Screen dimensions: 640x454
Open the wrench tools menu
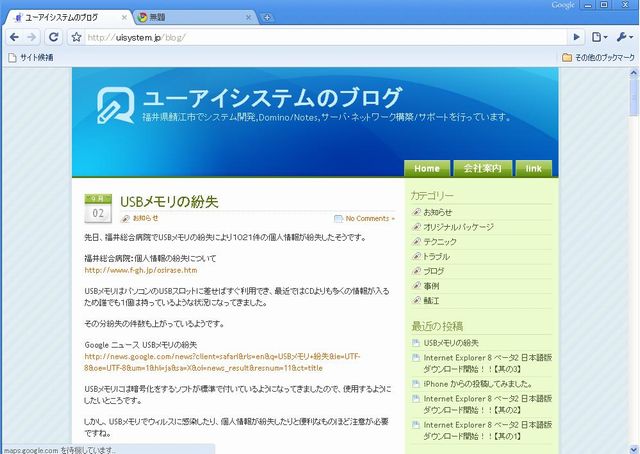624,37
